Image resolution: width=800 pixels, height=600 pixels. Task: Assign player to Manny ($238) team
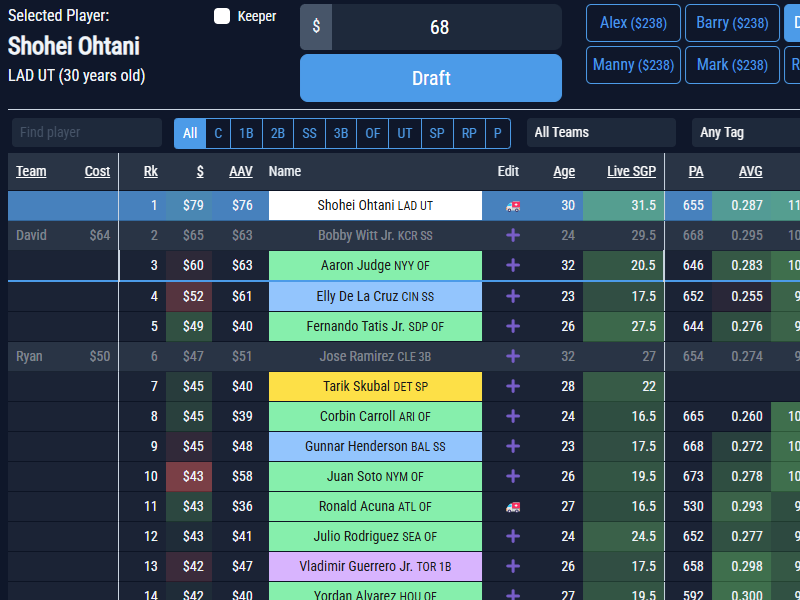(x=633, y=65)
